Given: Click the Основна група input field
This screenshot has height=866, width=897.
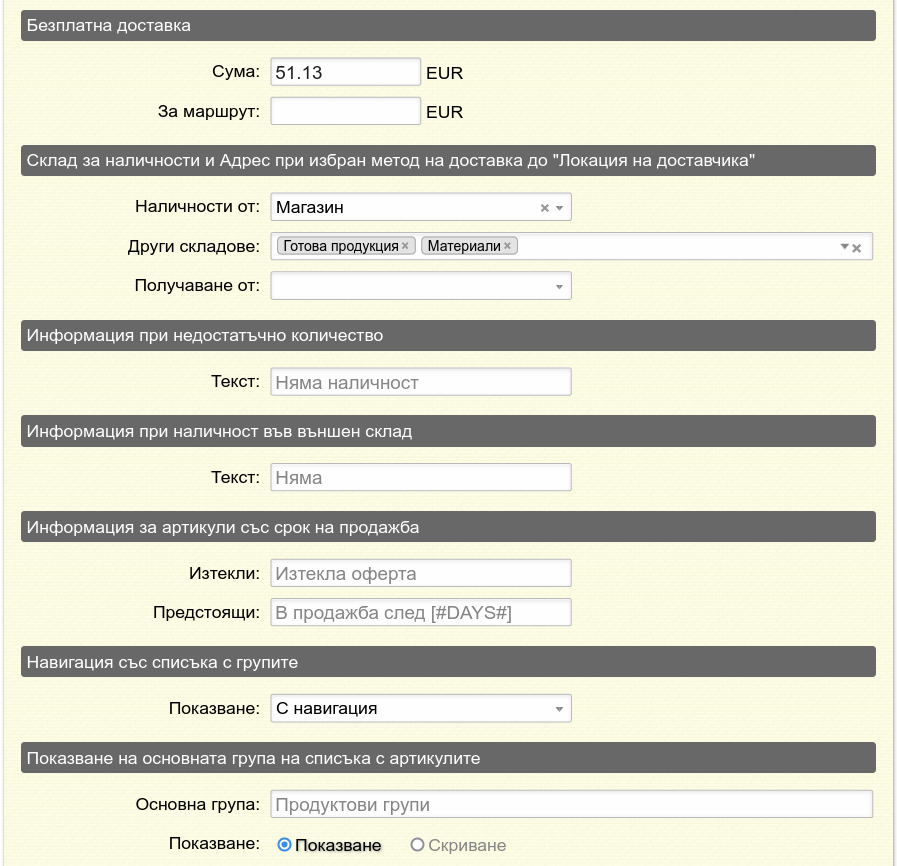Looking at the screenshot, I should [x=571, y=805].
